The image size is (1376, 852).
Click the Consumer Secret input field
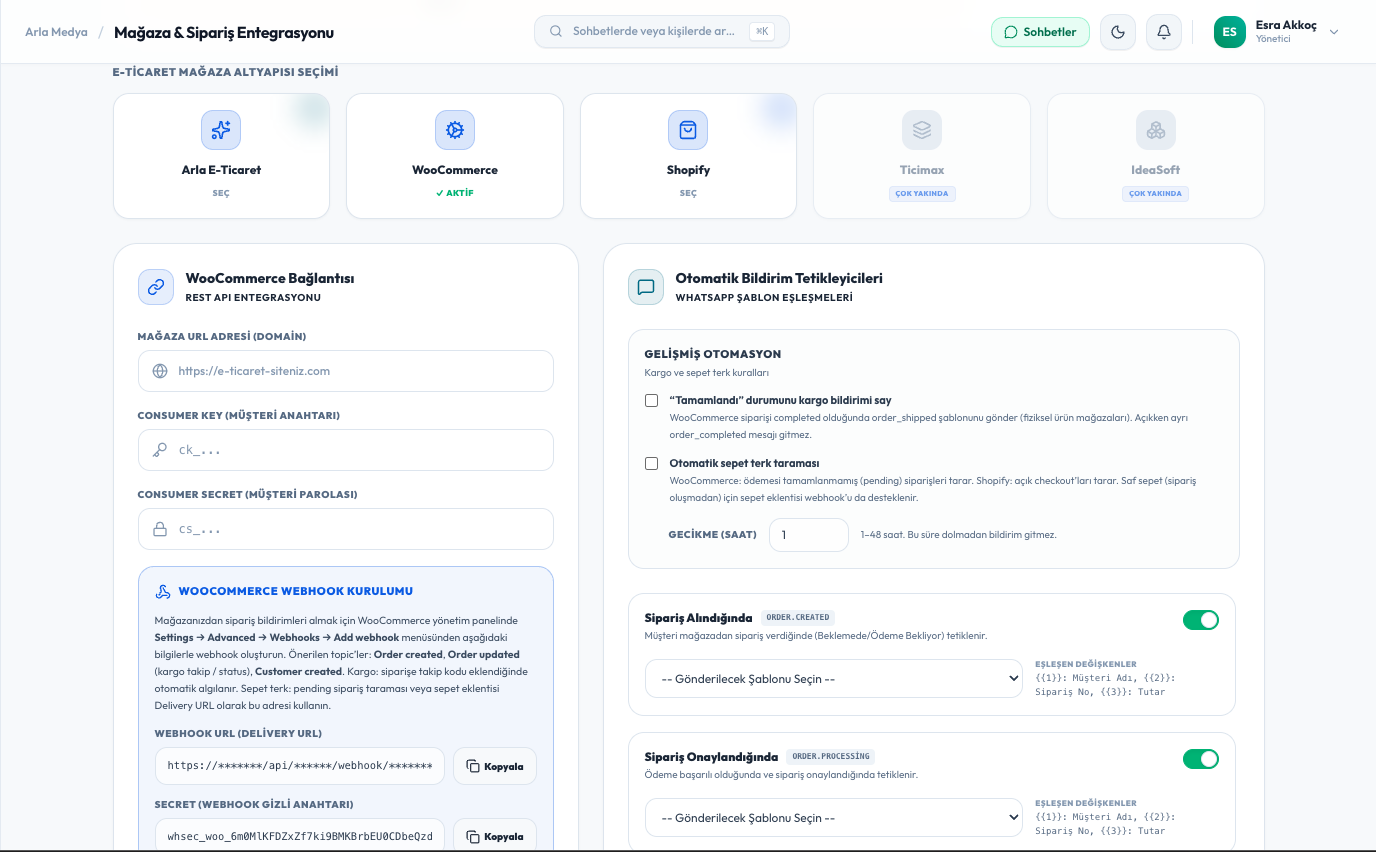coord(346,529)
